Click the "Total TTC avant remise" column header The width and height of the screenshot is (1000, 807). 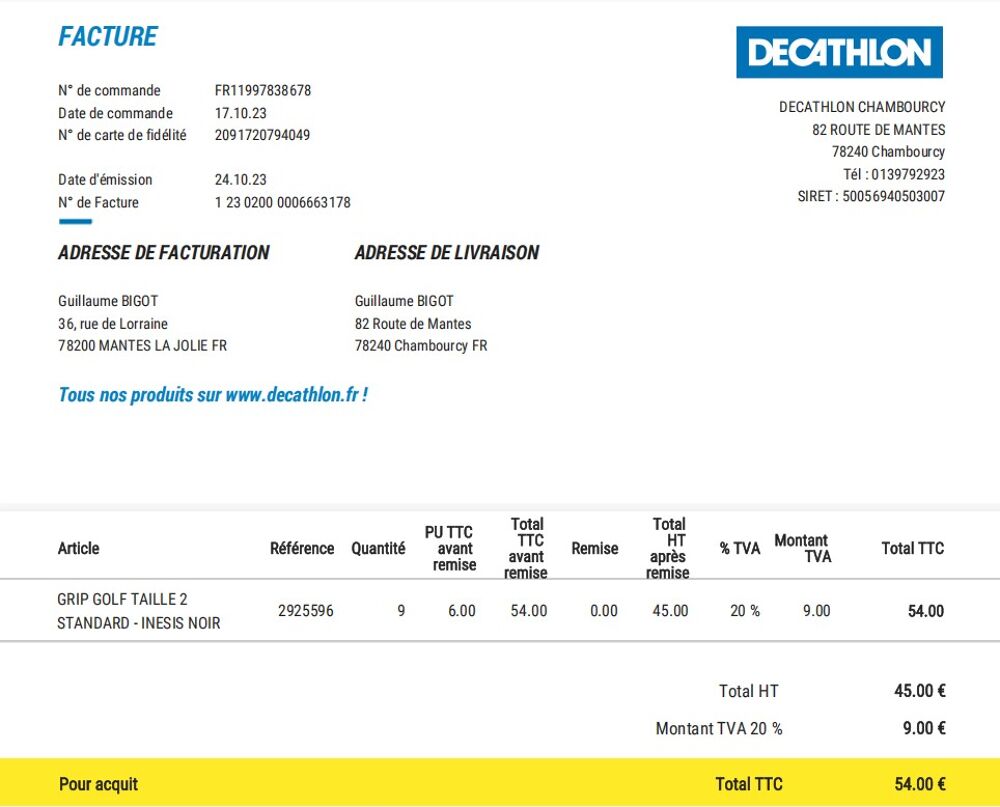point(526,549)
